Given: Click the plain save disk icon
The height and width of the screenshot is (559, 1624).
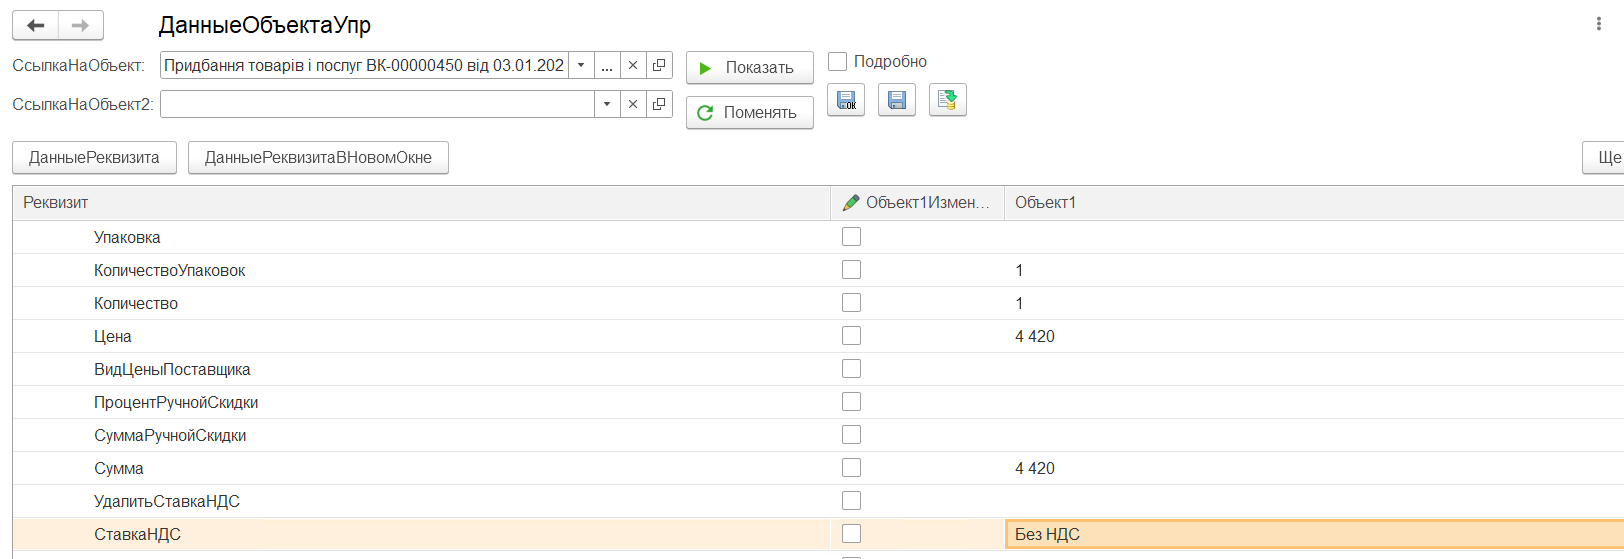Looking at the screenshot, I should click(897, 100).
